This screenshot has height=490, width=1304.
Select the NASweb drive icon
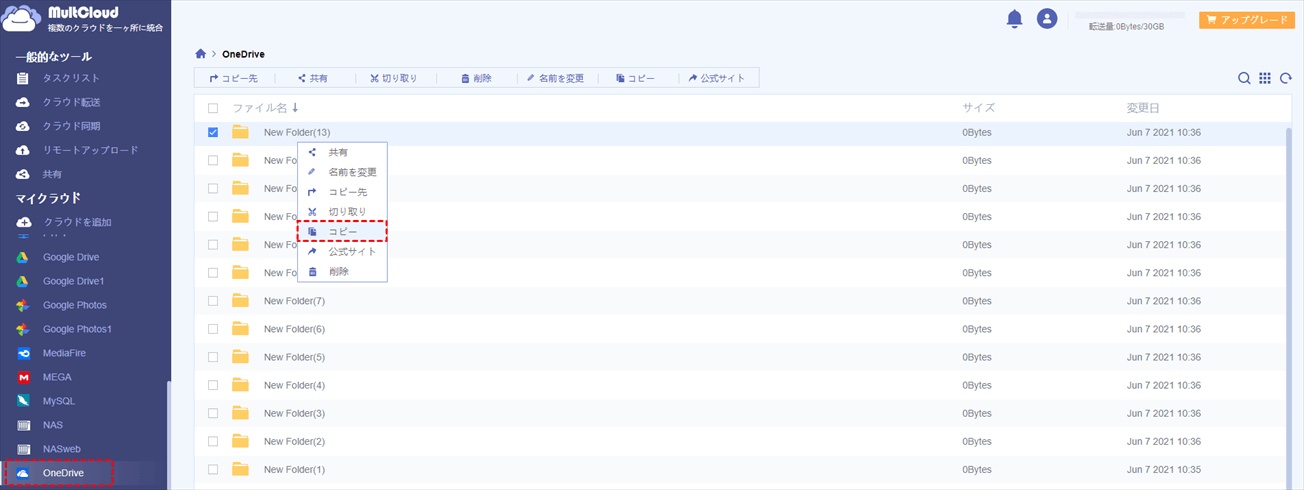tap(23, 449)
